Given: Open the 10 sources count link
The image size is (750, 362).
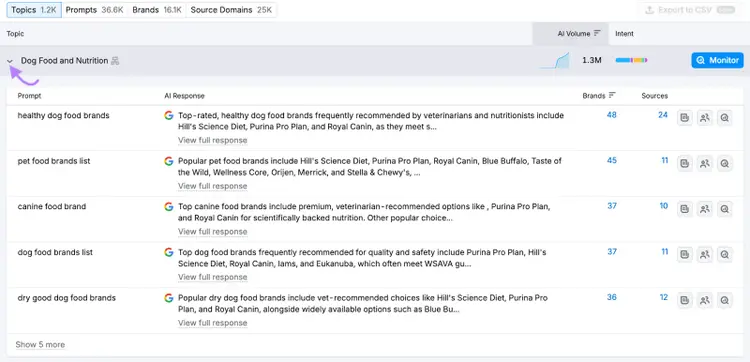Looking at the screenshot, I should [x=663, y=206].
